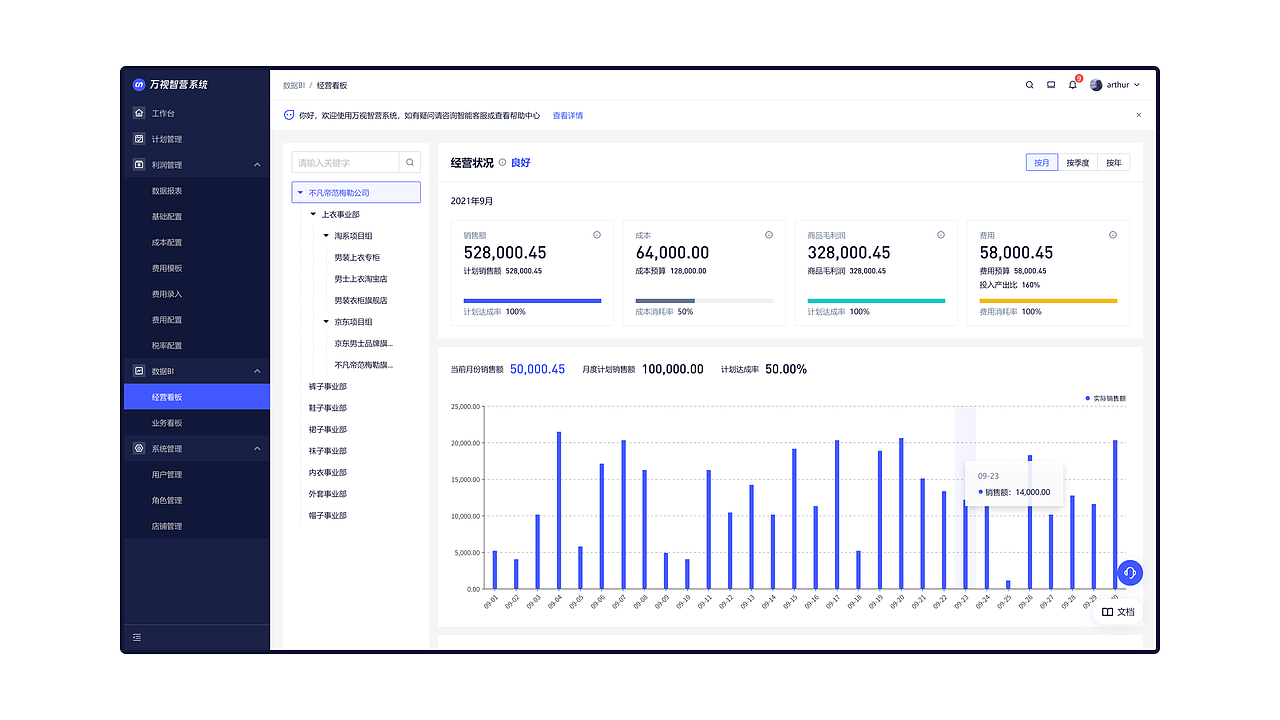Collapse the 系统管理 menu group

257,449
